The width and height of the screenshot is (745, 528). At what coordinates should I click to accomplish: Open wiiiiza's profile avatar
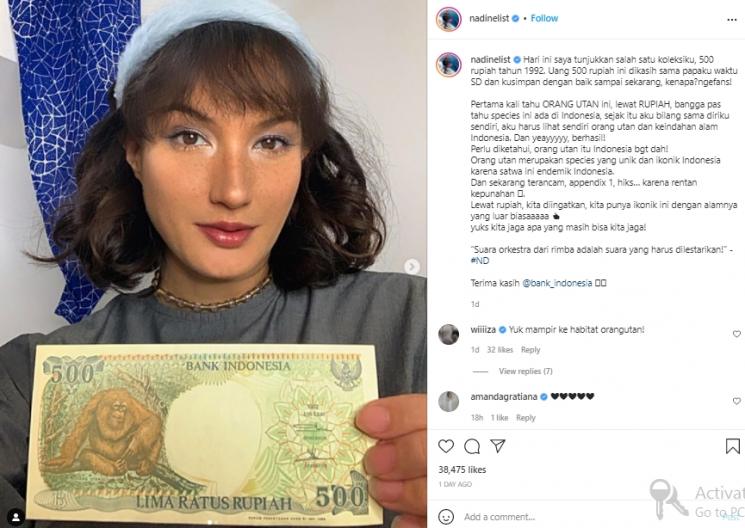coord(449,335)
